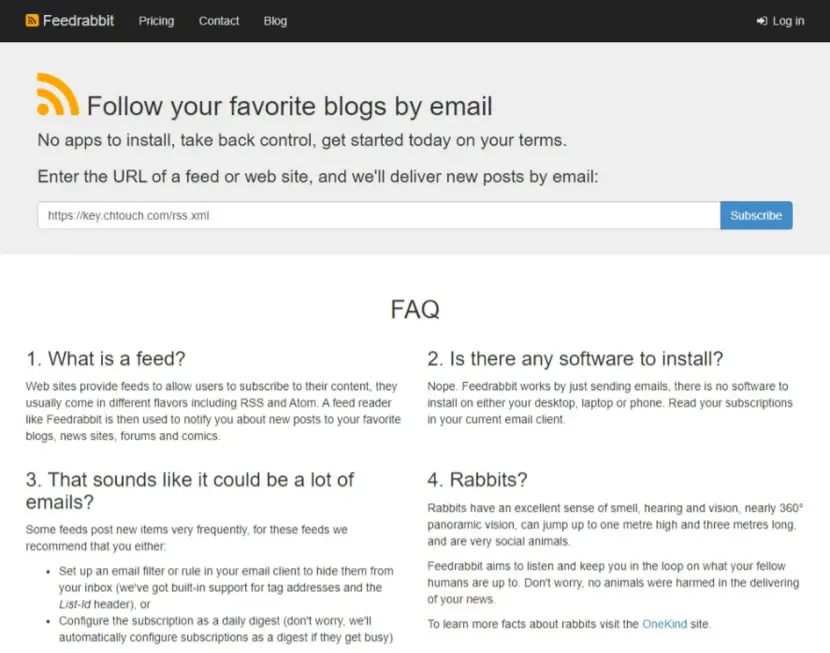830x653 pixels.
Task: Select the 'What is a feed?' heading
Action: click(x=106, y=359)
